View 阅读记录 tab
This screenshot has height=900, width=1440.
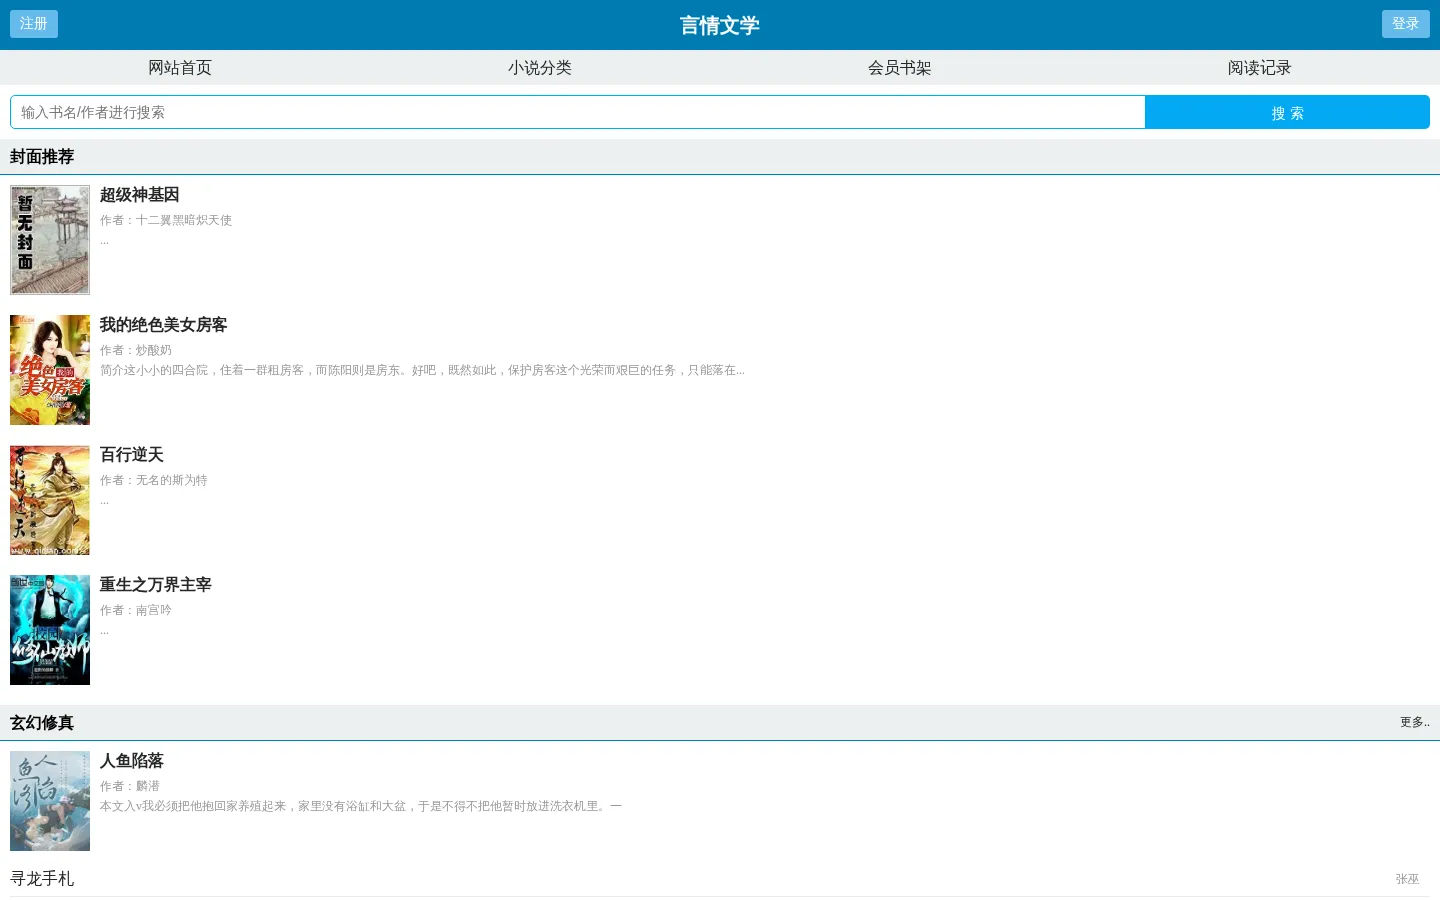coord(1260,68)
